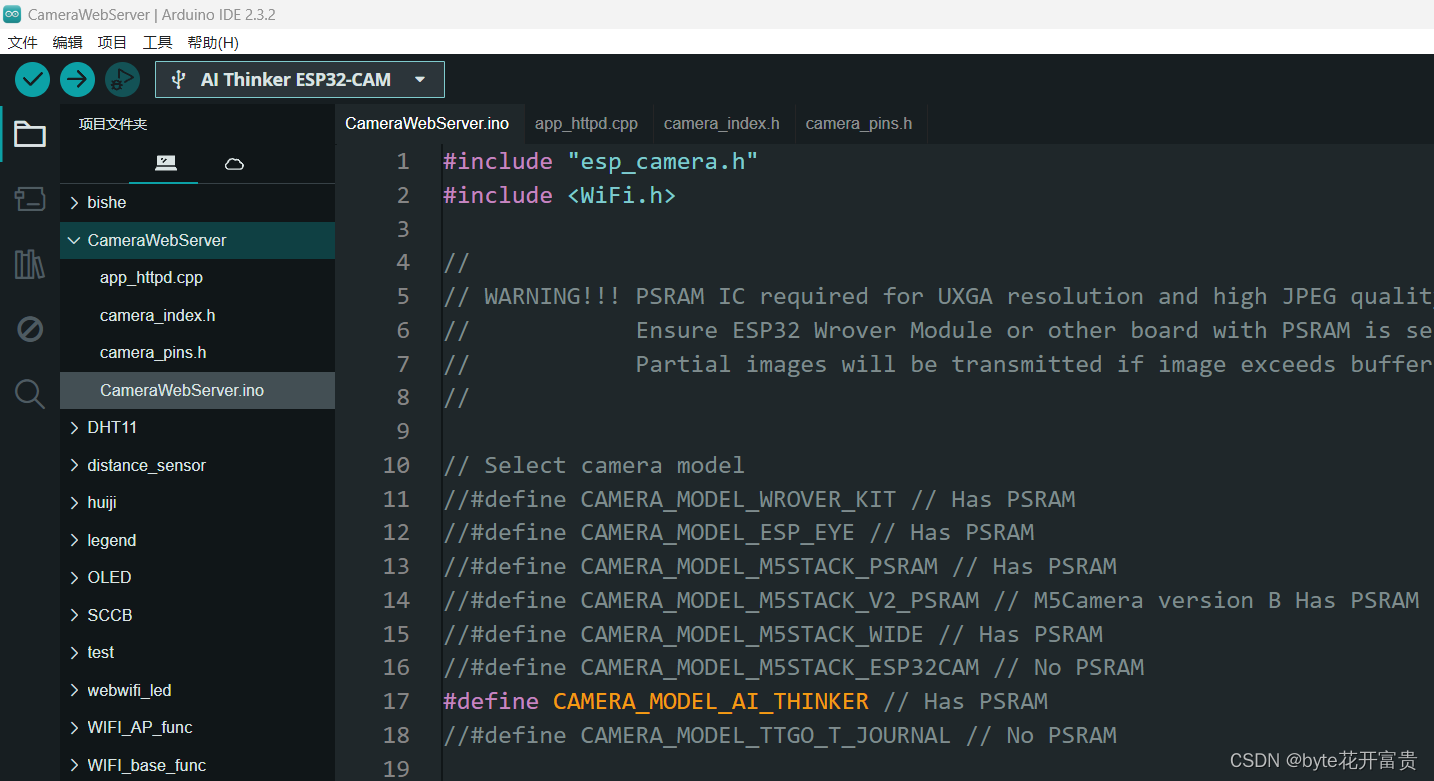Open the Boards Manager sidebar icon
1434x781 pixels.
point(30,199)
